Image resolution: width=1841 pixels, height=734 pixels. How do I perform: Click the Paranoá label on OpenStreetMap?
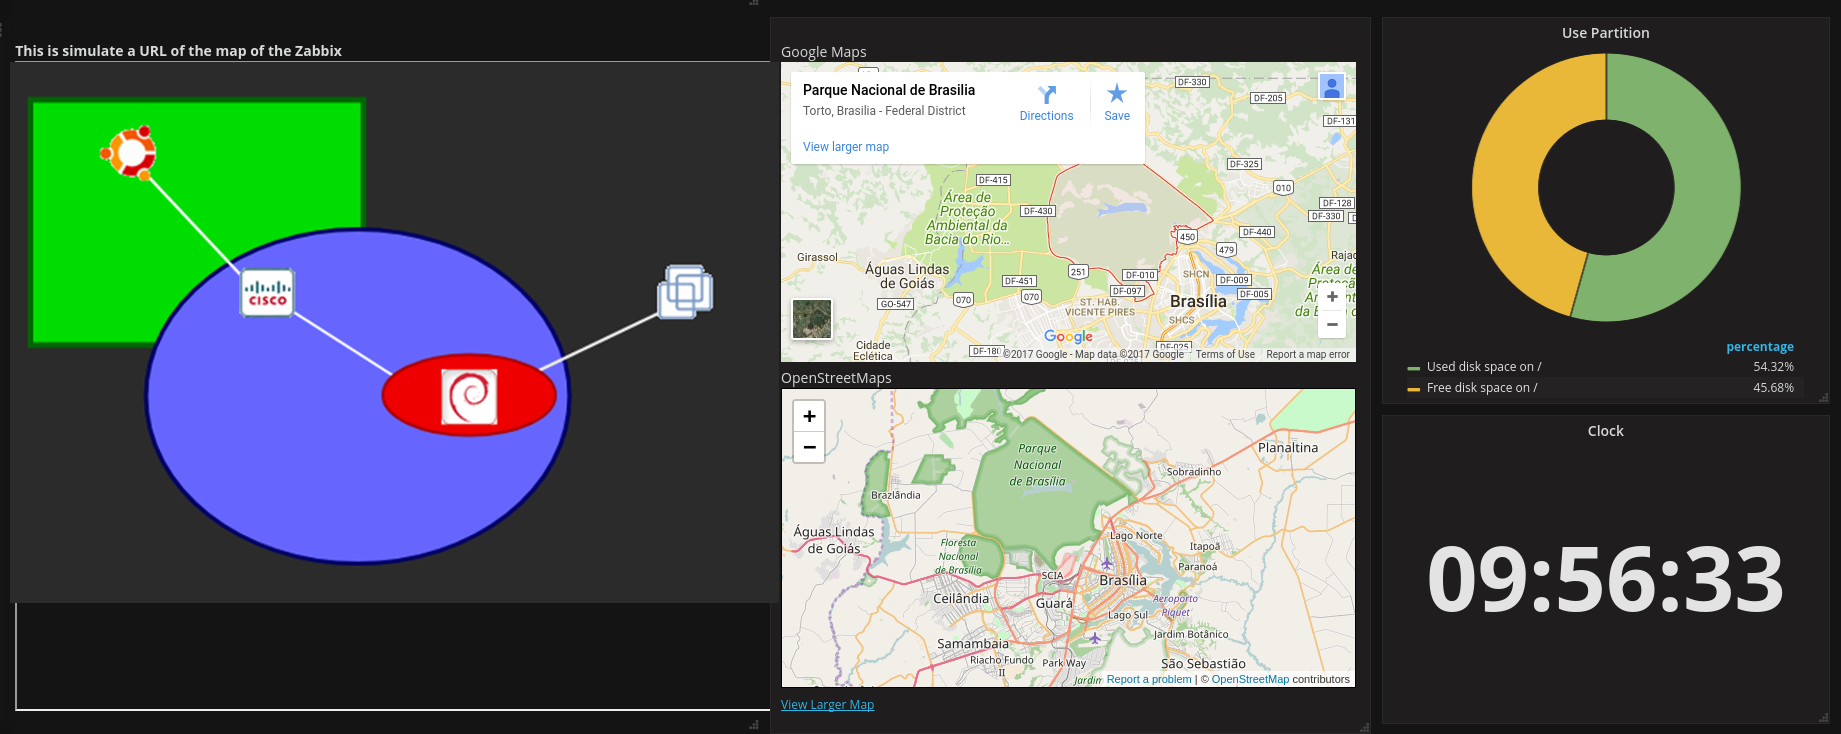tap(1198, 567)
